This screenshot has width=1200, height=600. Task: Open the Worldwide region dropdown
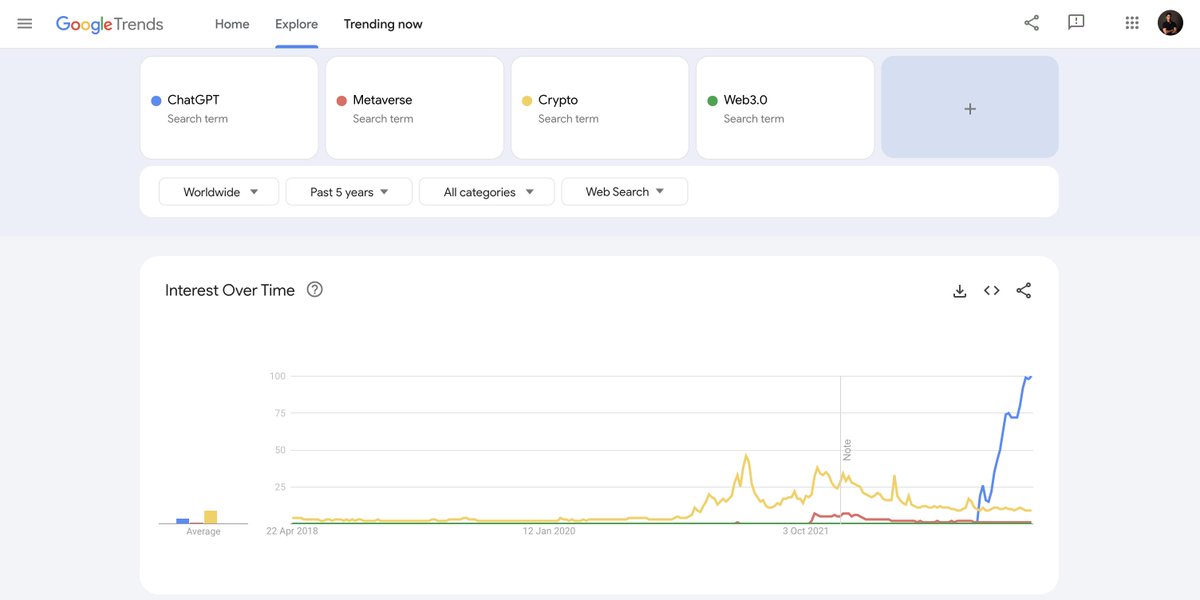(219, 192)
